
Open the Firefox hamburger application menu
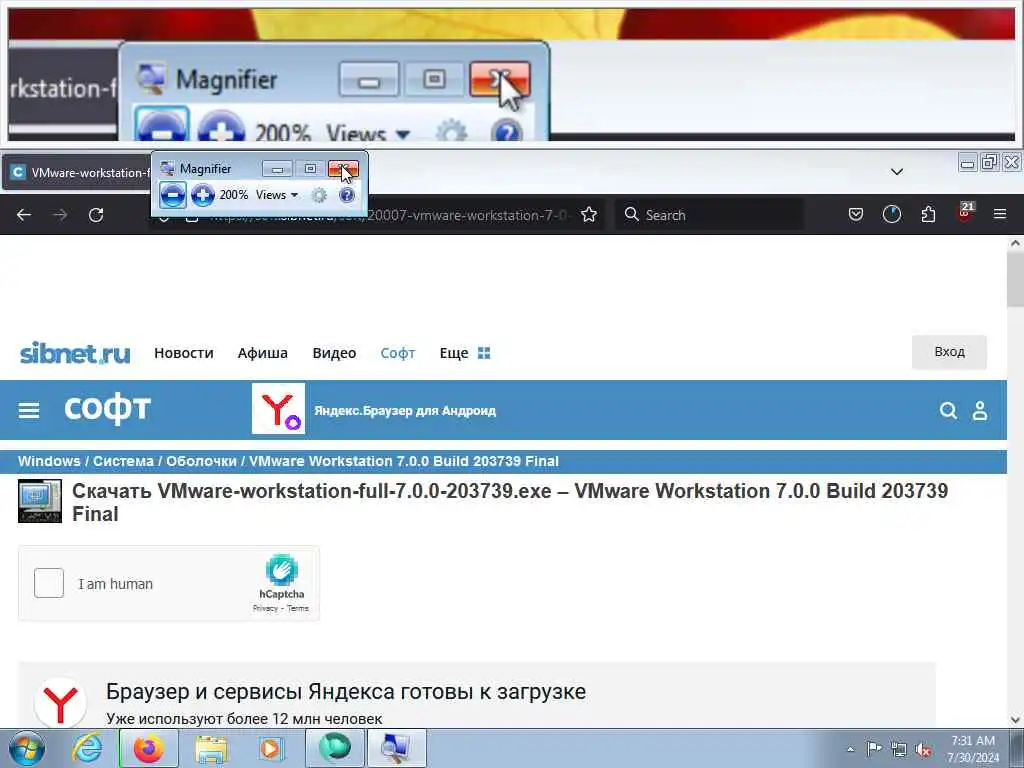(x=1000, y=214)
